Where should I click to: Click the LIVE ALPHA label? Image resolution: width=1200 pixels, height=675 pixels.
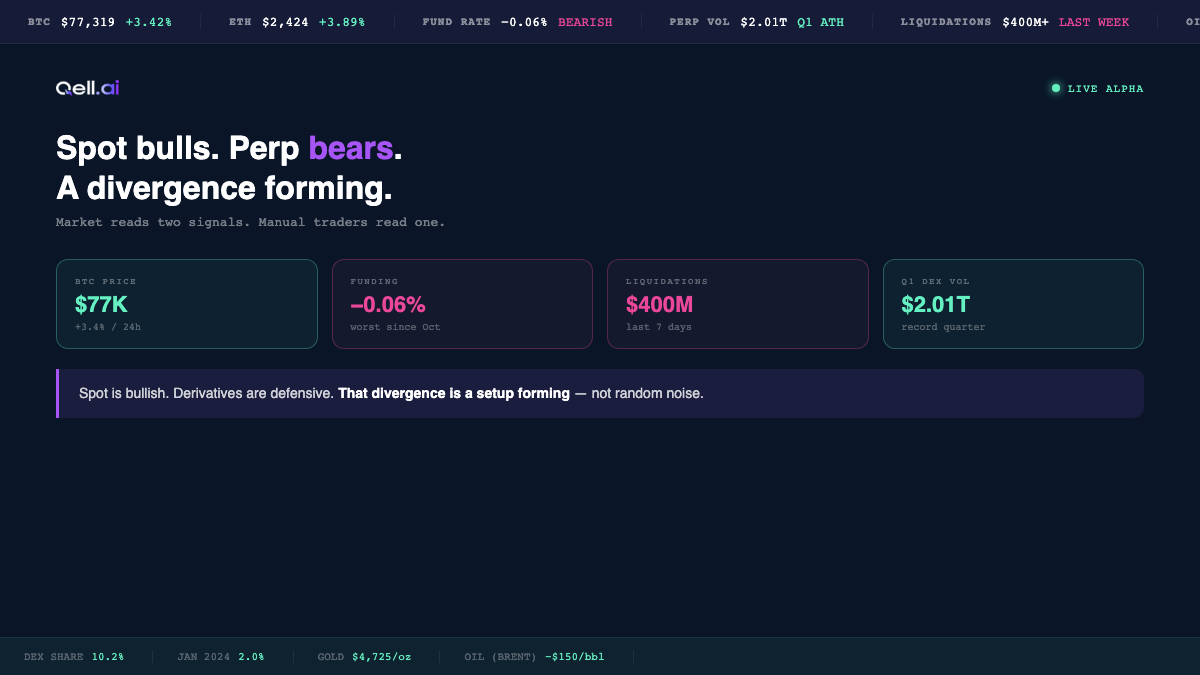pyautogui.click(x=1105, y=89)
